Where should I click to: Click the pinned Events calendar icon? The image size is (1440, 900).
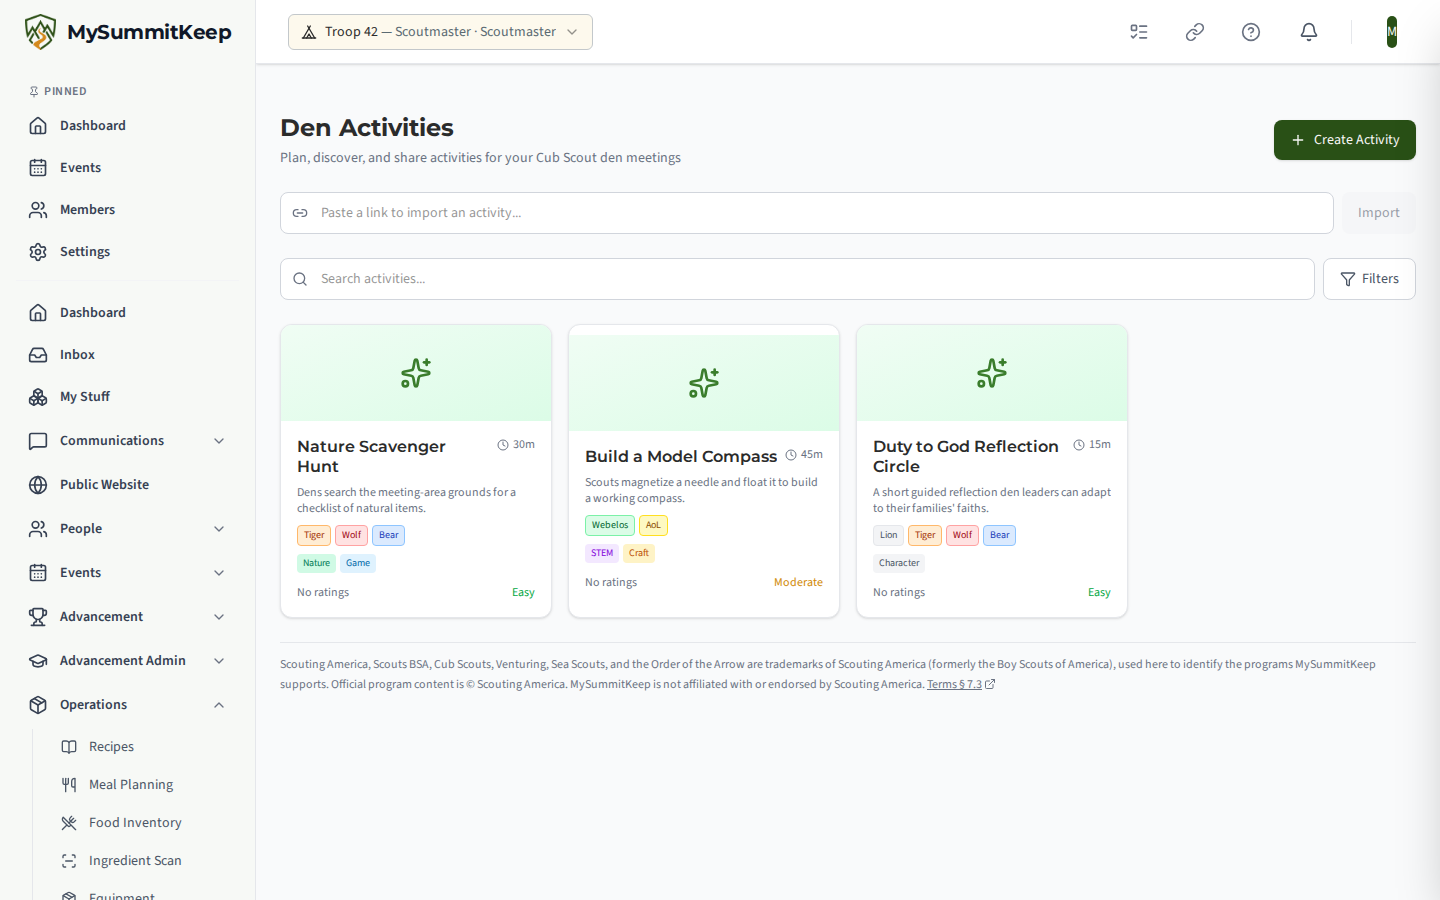(38, 168)
